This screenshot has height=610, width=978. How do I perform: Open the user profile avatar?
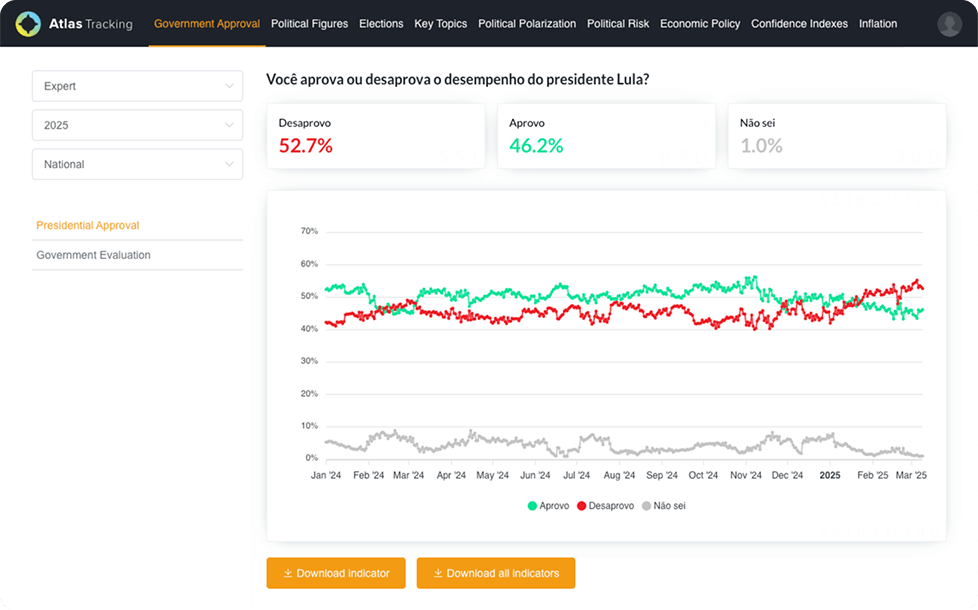[949, 24]
